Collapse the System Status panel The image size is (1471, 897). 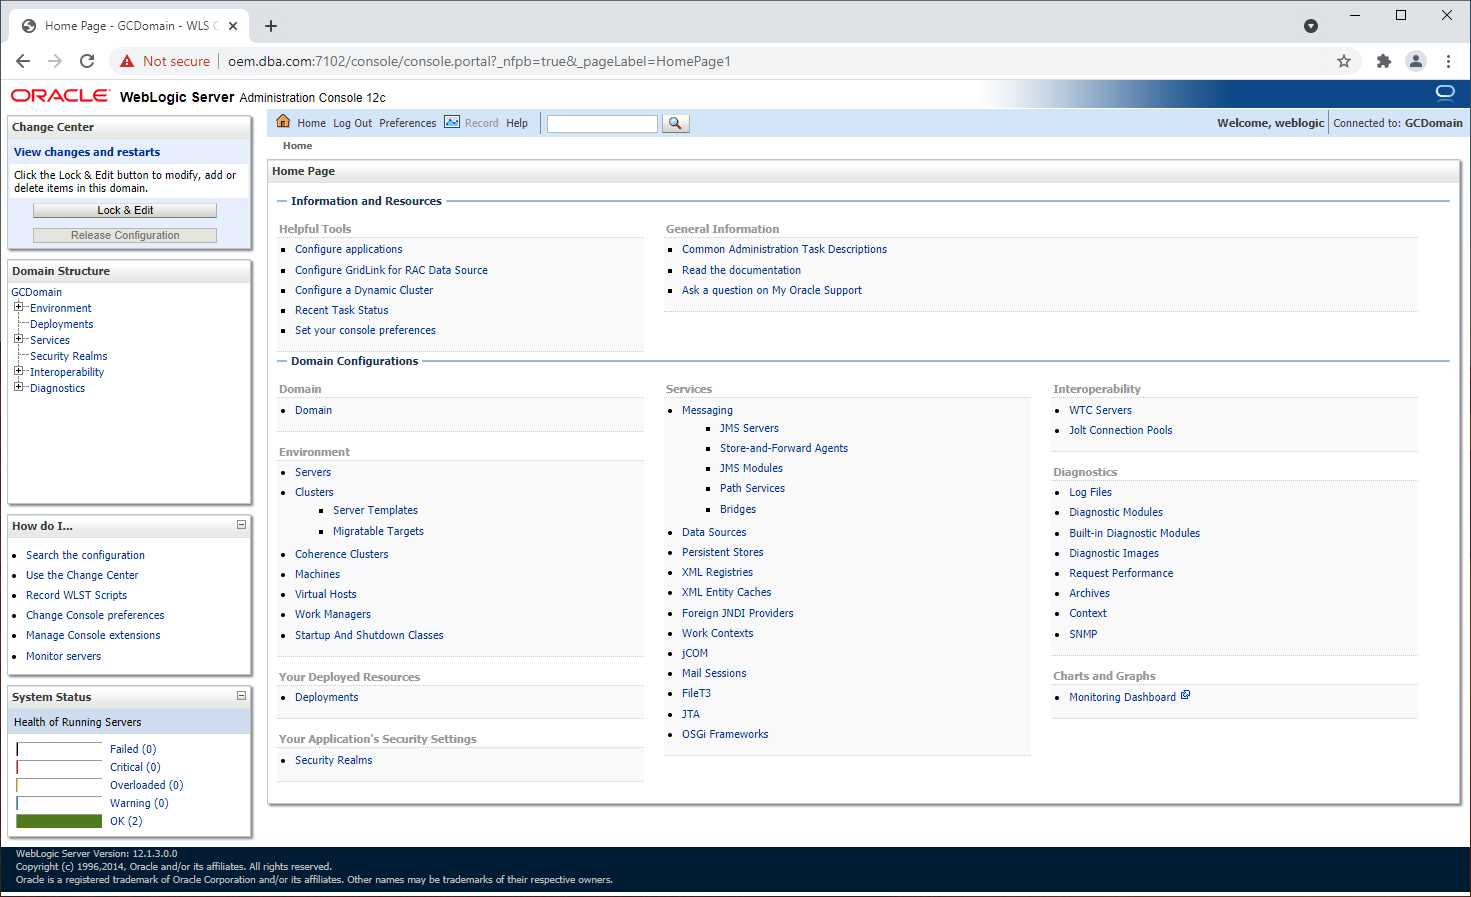(x=241, y=695)
